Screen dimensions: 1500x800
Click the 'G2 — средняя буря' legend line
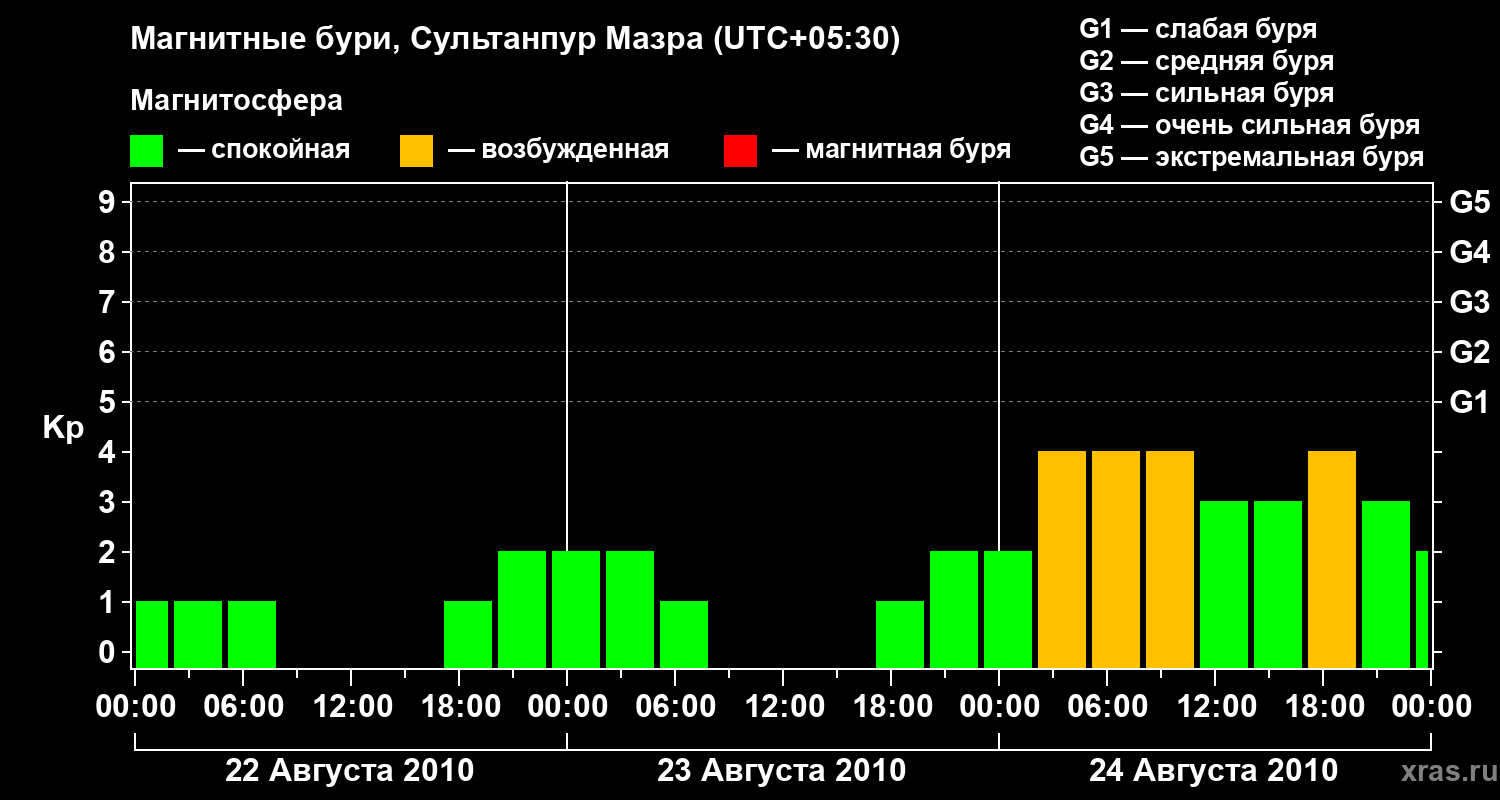point(1207,61)
